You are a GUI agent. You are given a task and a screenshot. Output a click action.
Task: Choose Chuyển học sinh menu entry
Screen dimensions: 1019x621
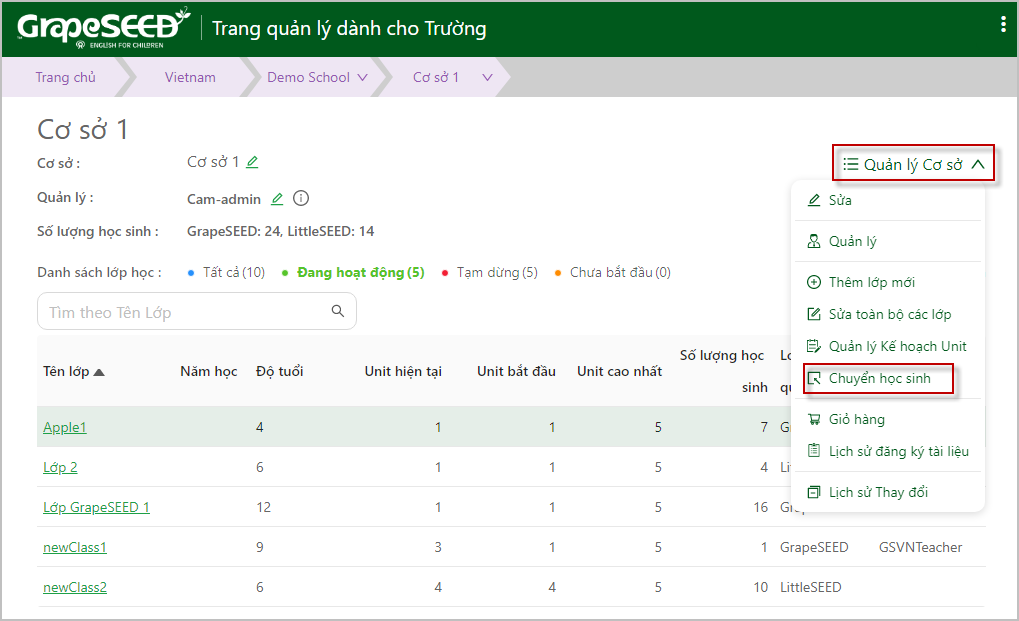click(x=879, y=378)
